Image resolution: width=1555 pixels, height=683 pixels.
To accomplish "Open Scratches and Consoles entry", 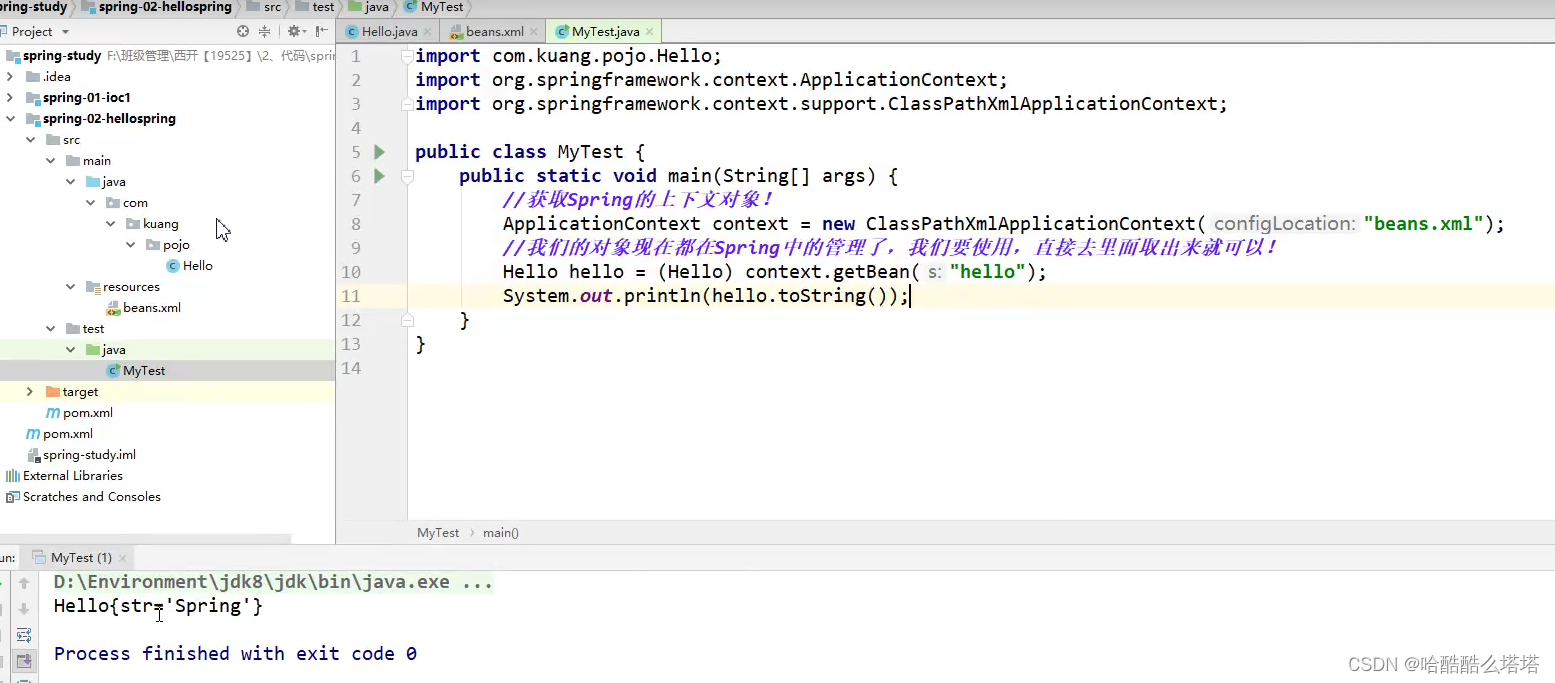I will (90, 496).
